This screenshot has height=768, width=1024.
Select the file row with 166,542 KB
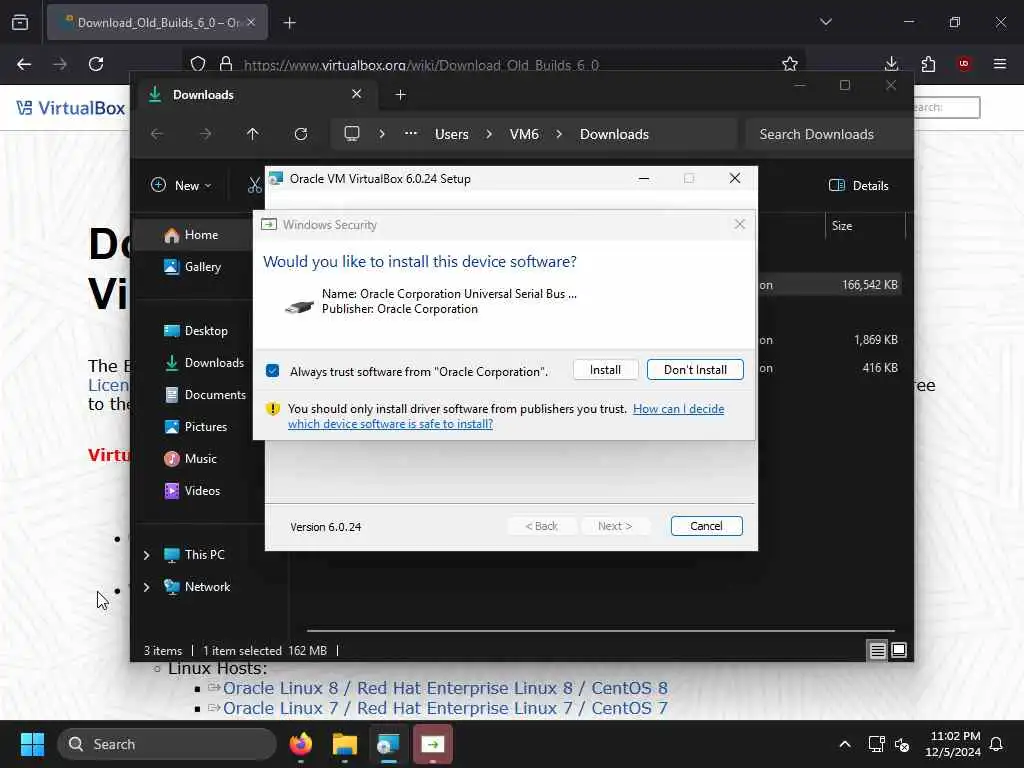pos(829,285)
